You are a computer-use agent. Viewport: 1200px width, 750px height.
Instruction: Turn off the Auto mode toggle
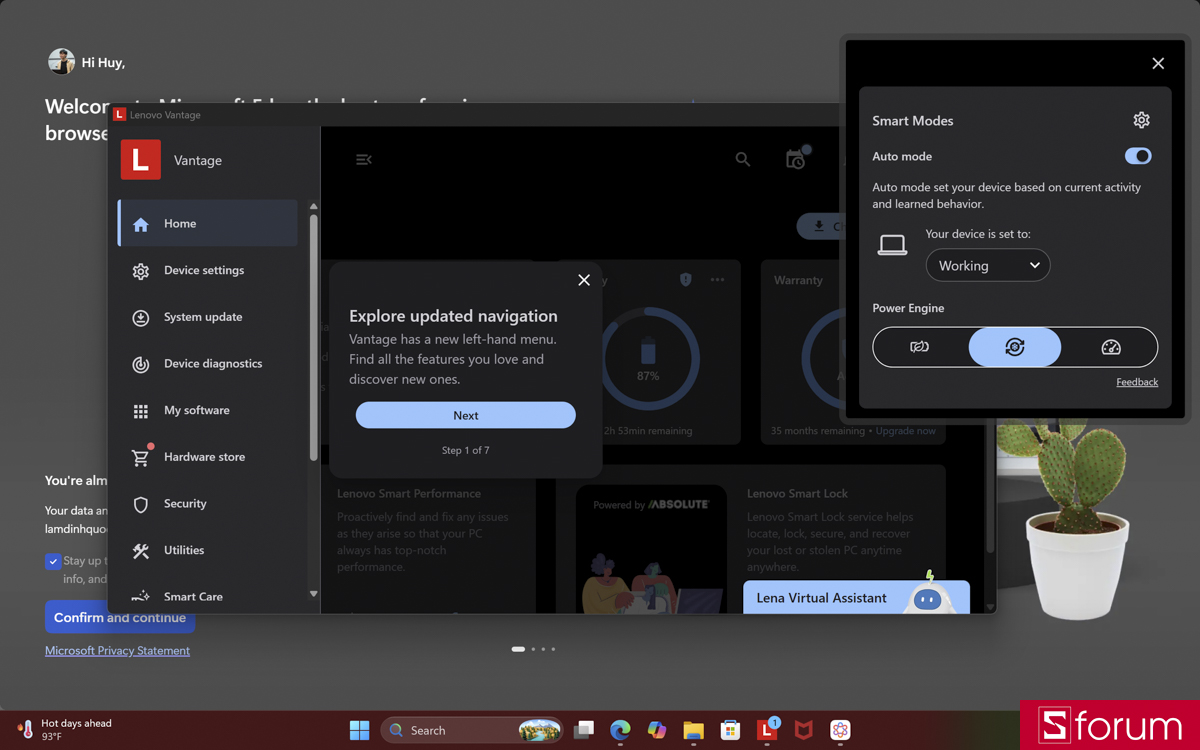(x=1138, y=156)
